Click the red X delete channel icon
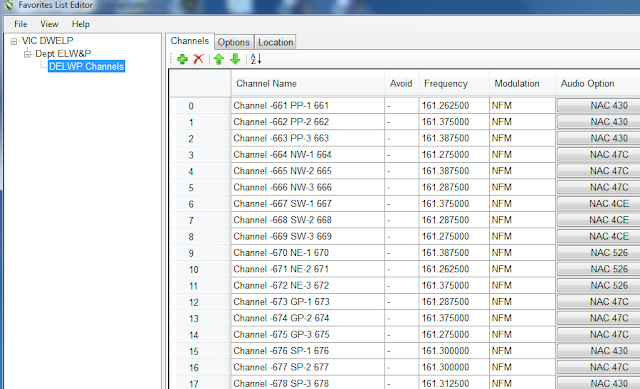640x389 pixels. click(199, 59)
